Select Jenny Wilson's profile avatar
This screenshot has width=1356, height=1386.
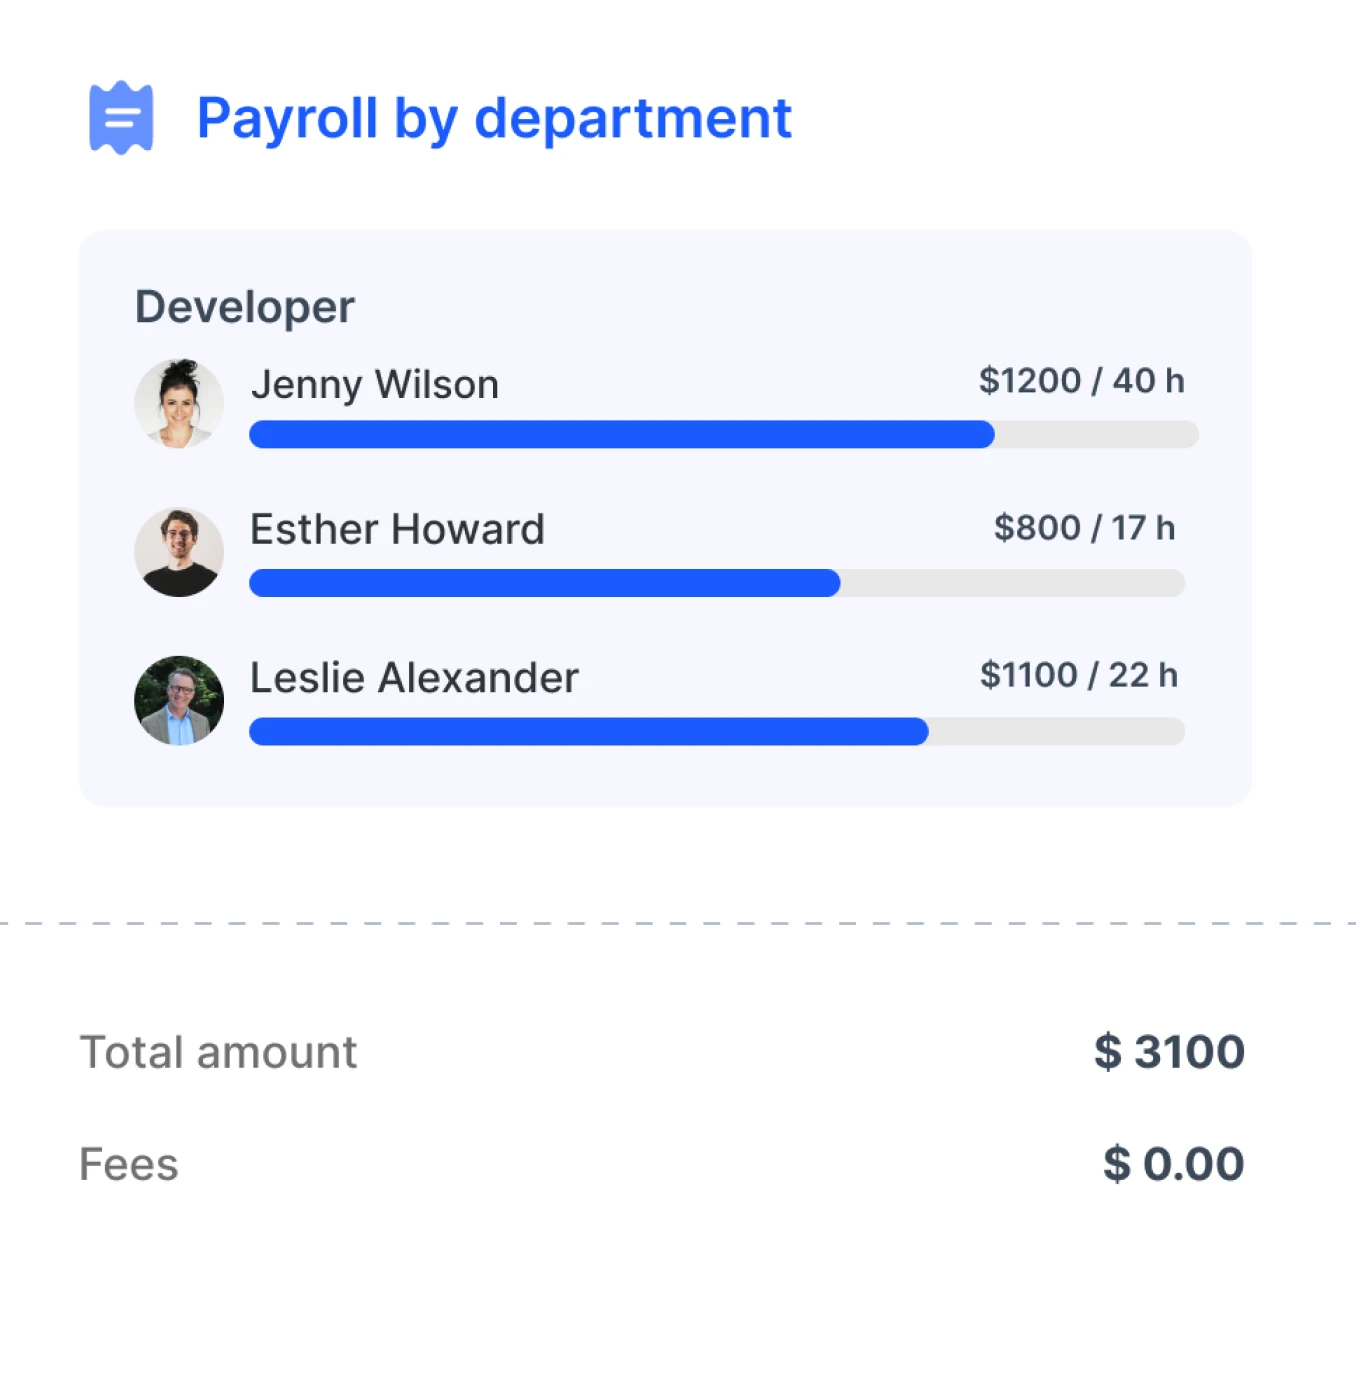[x=180, y=403]
